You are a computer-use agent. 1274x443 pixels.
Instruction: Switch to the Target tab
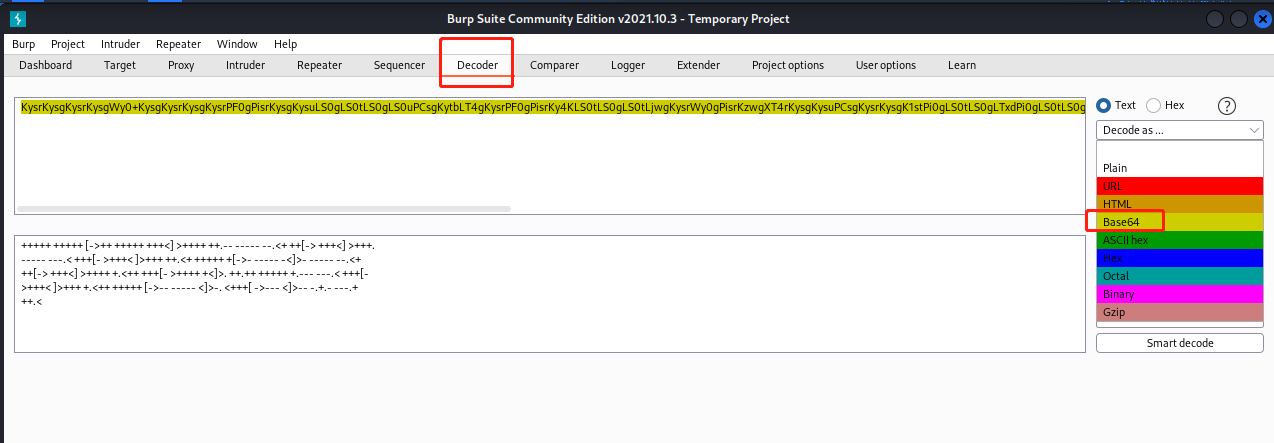pyautogui.click(x=120, y=65)
